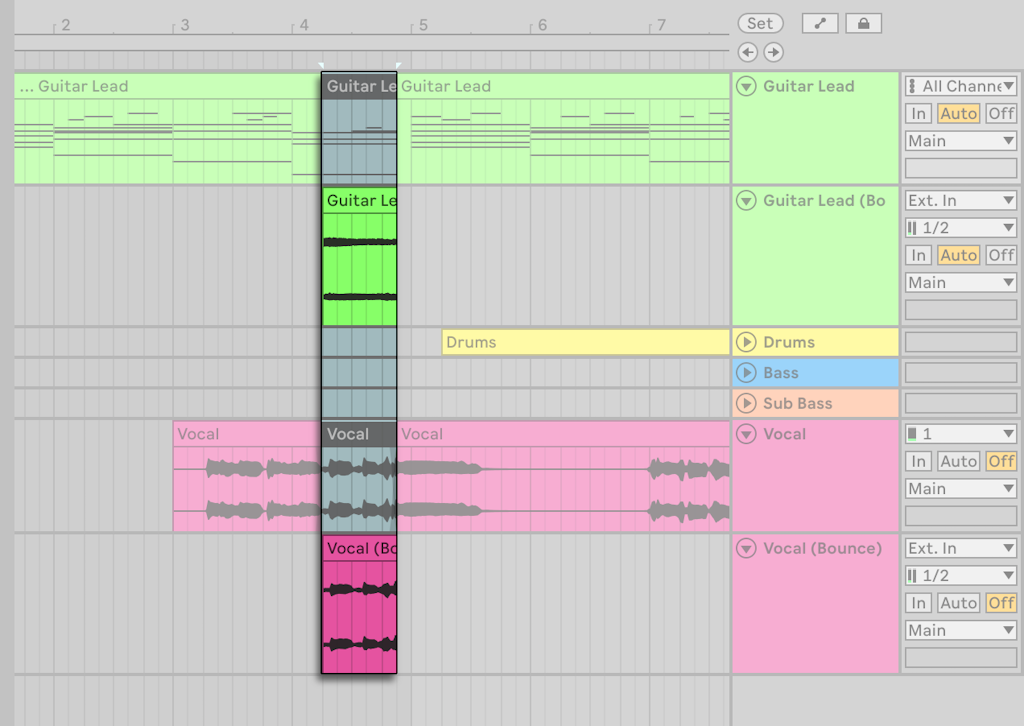Click bar 4 on the timeline ruler
This screenshot has width=1024, height=726.
tap(304, 25)
